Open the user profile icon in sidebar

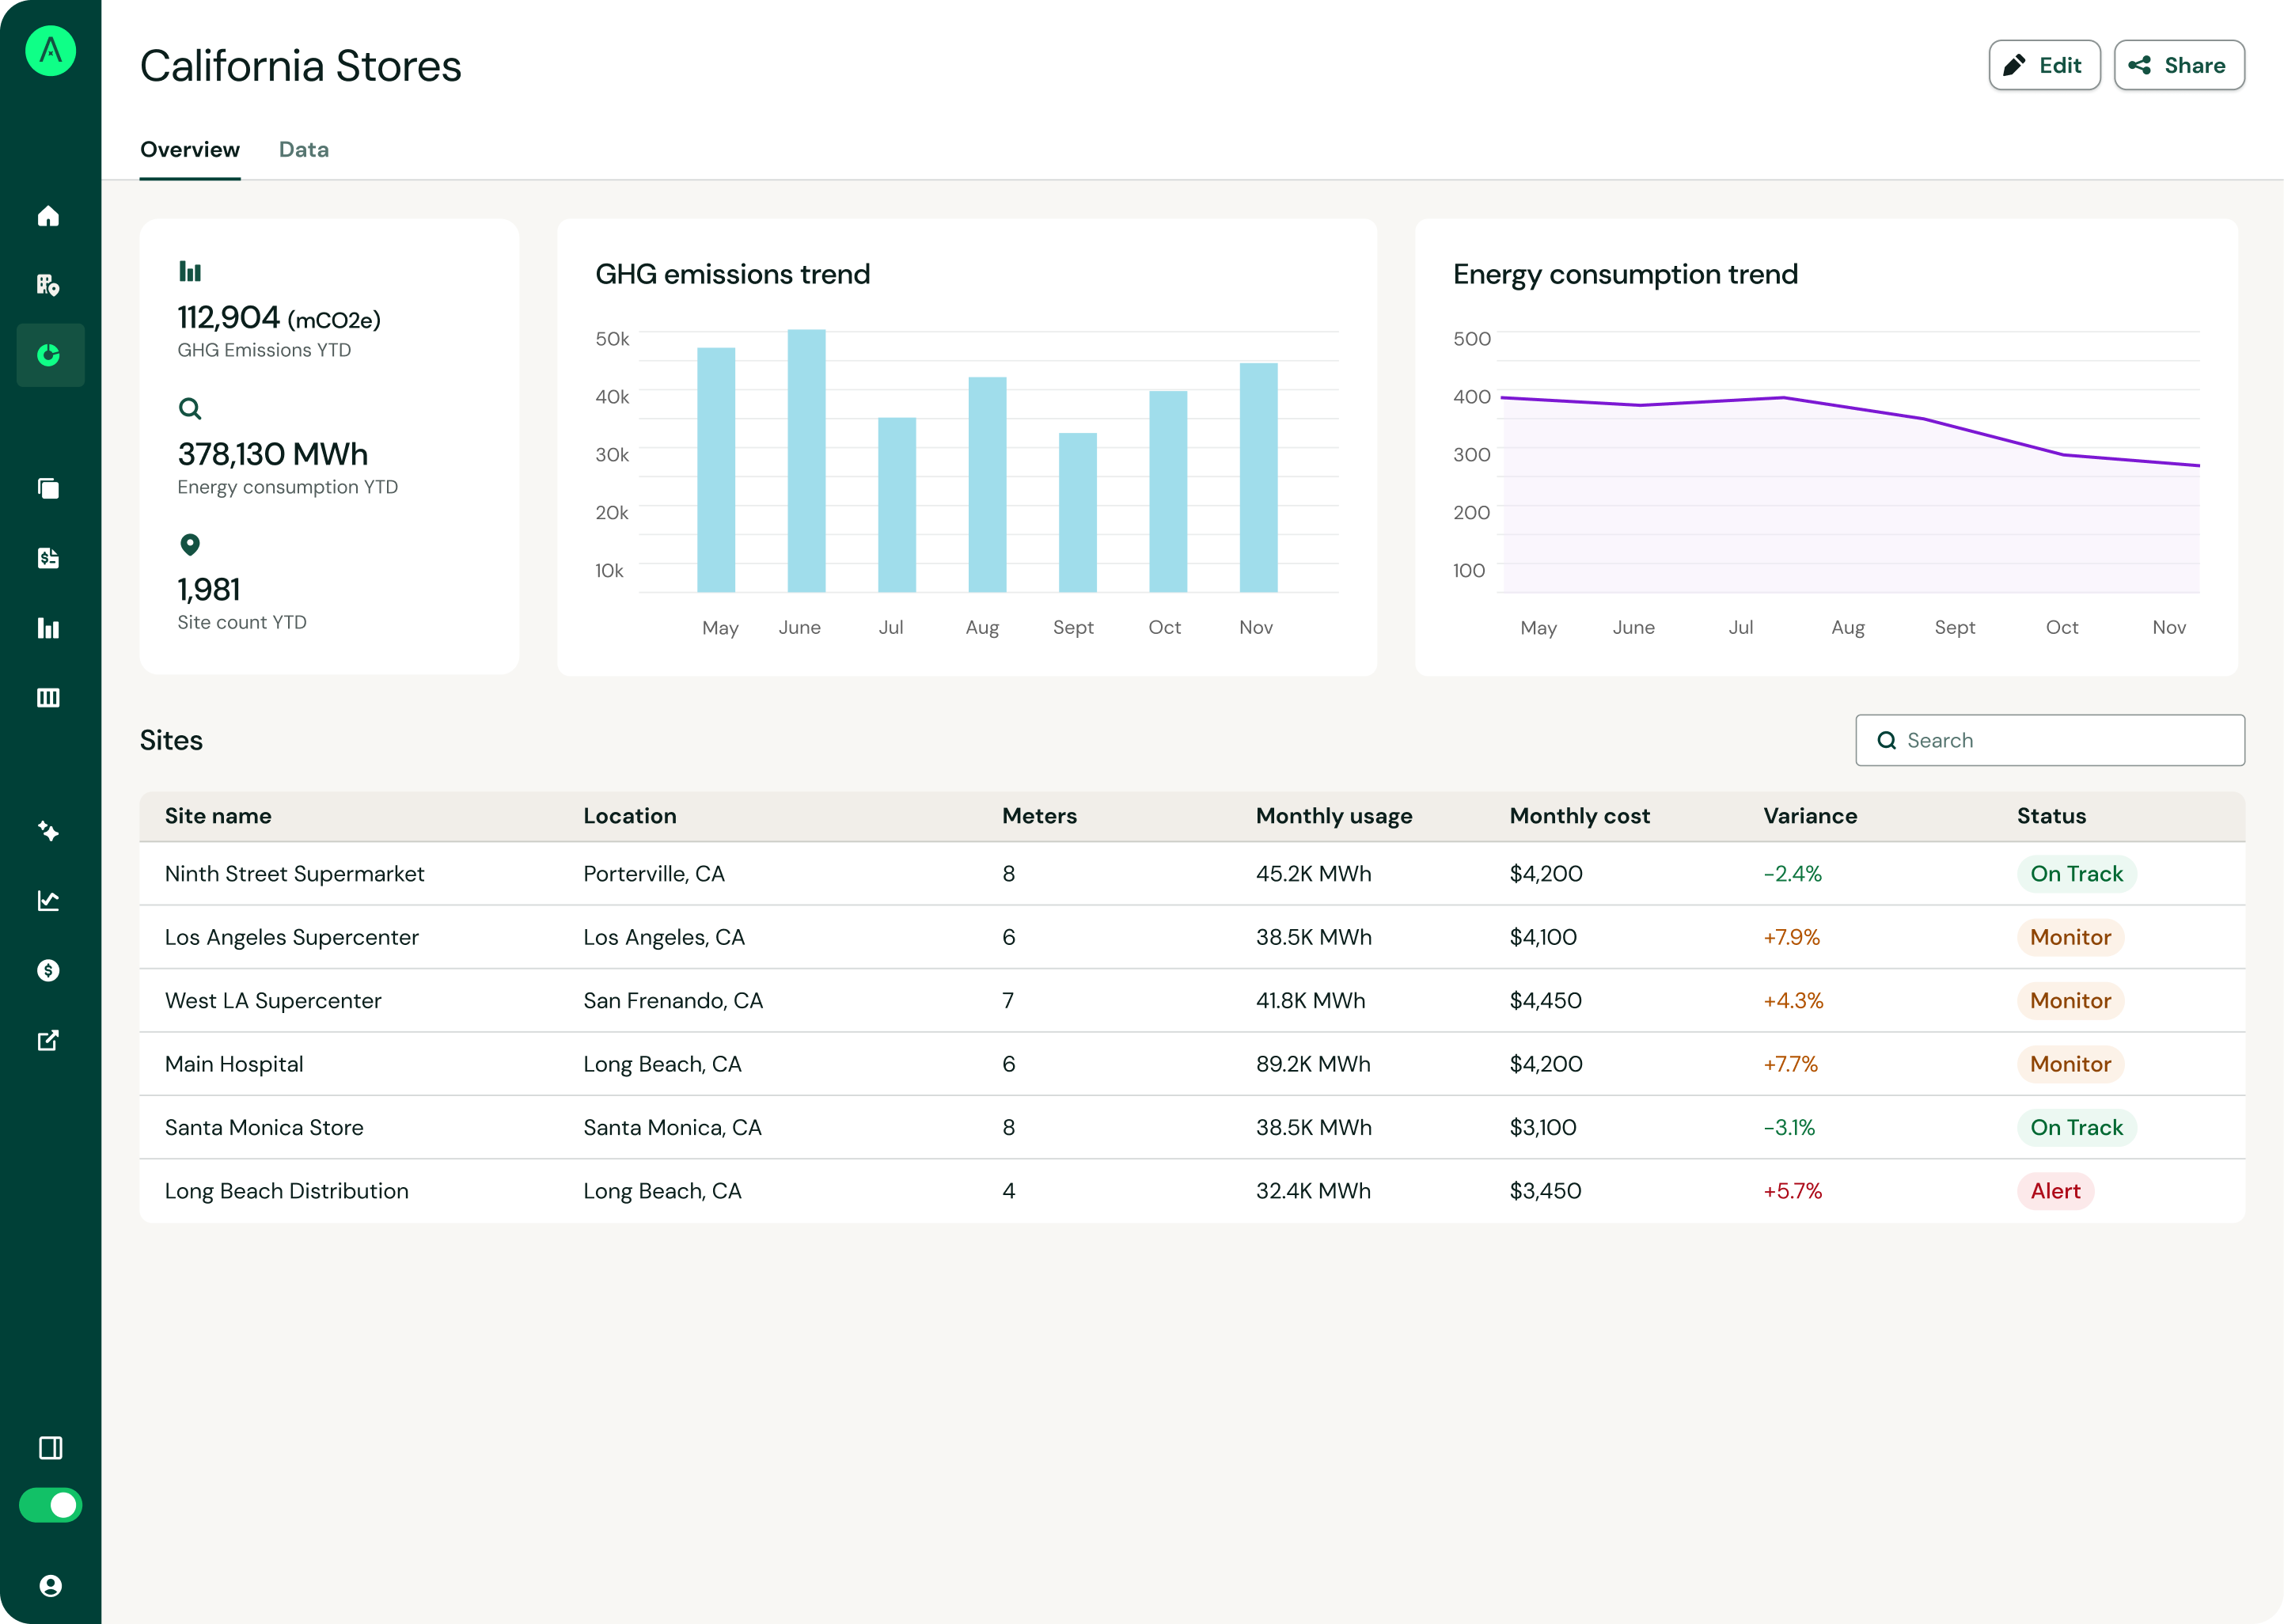(50, 1586)
